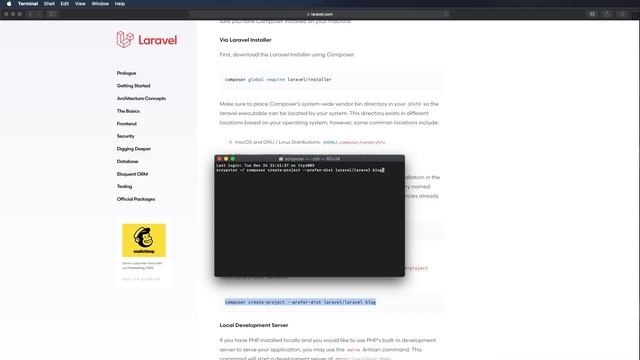This screenshot has height=360, width=640.
Task: Open the Shell menu
Action: (x=49, y=4)
